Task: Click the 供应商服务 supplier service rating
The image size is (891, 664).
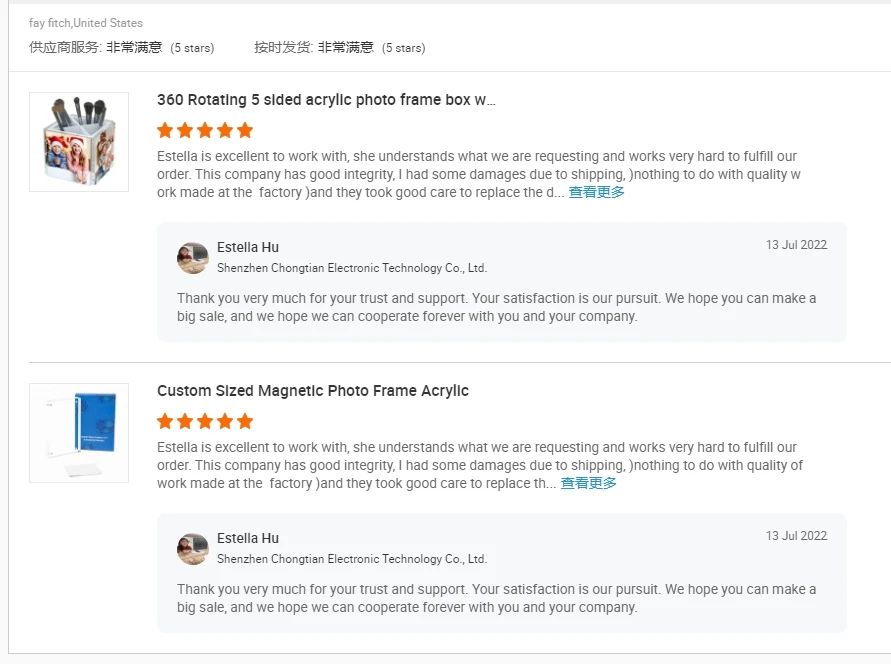Action: tap(122, 47)
